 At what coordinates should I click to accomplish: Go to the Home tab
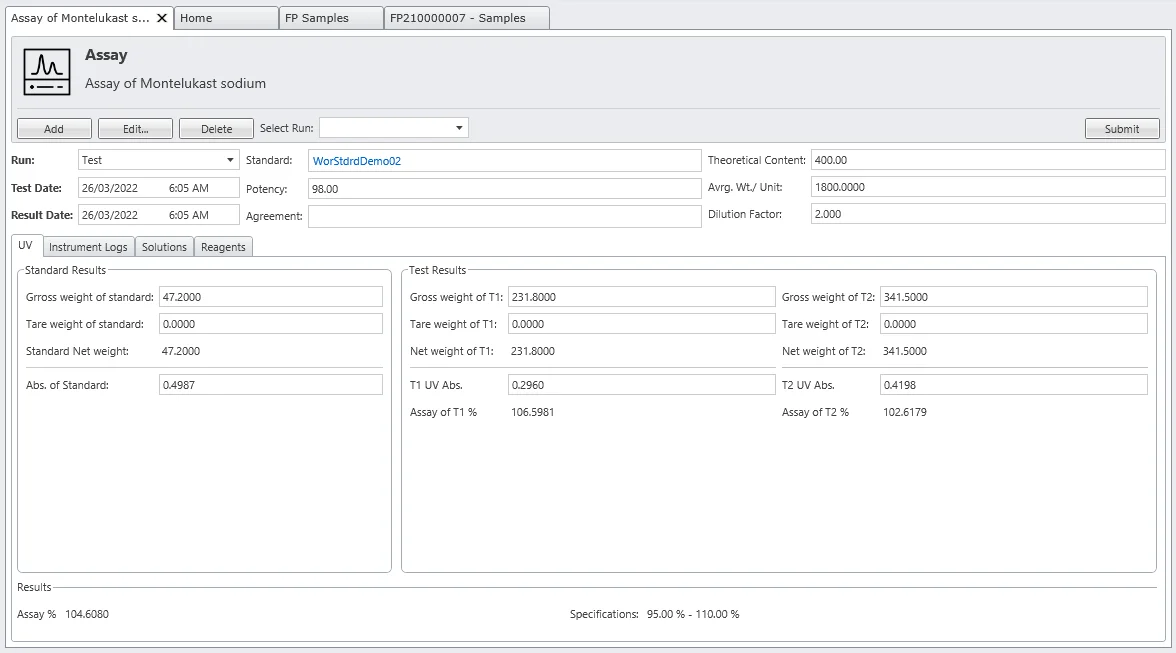pos(225,18)
